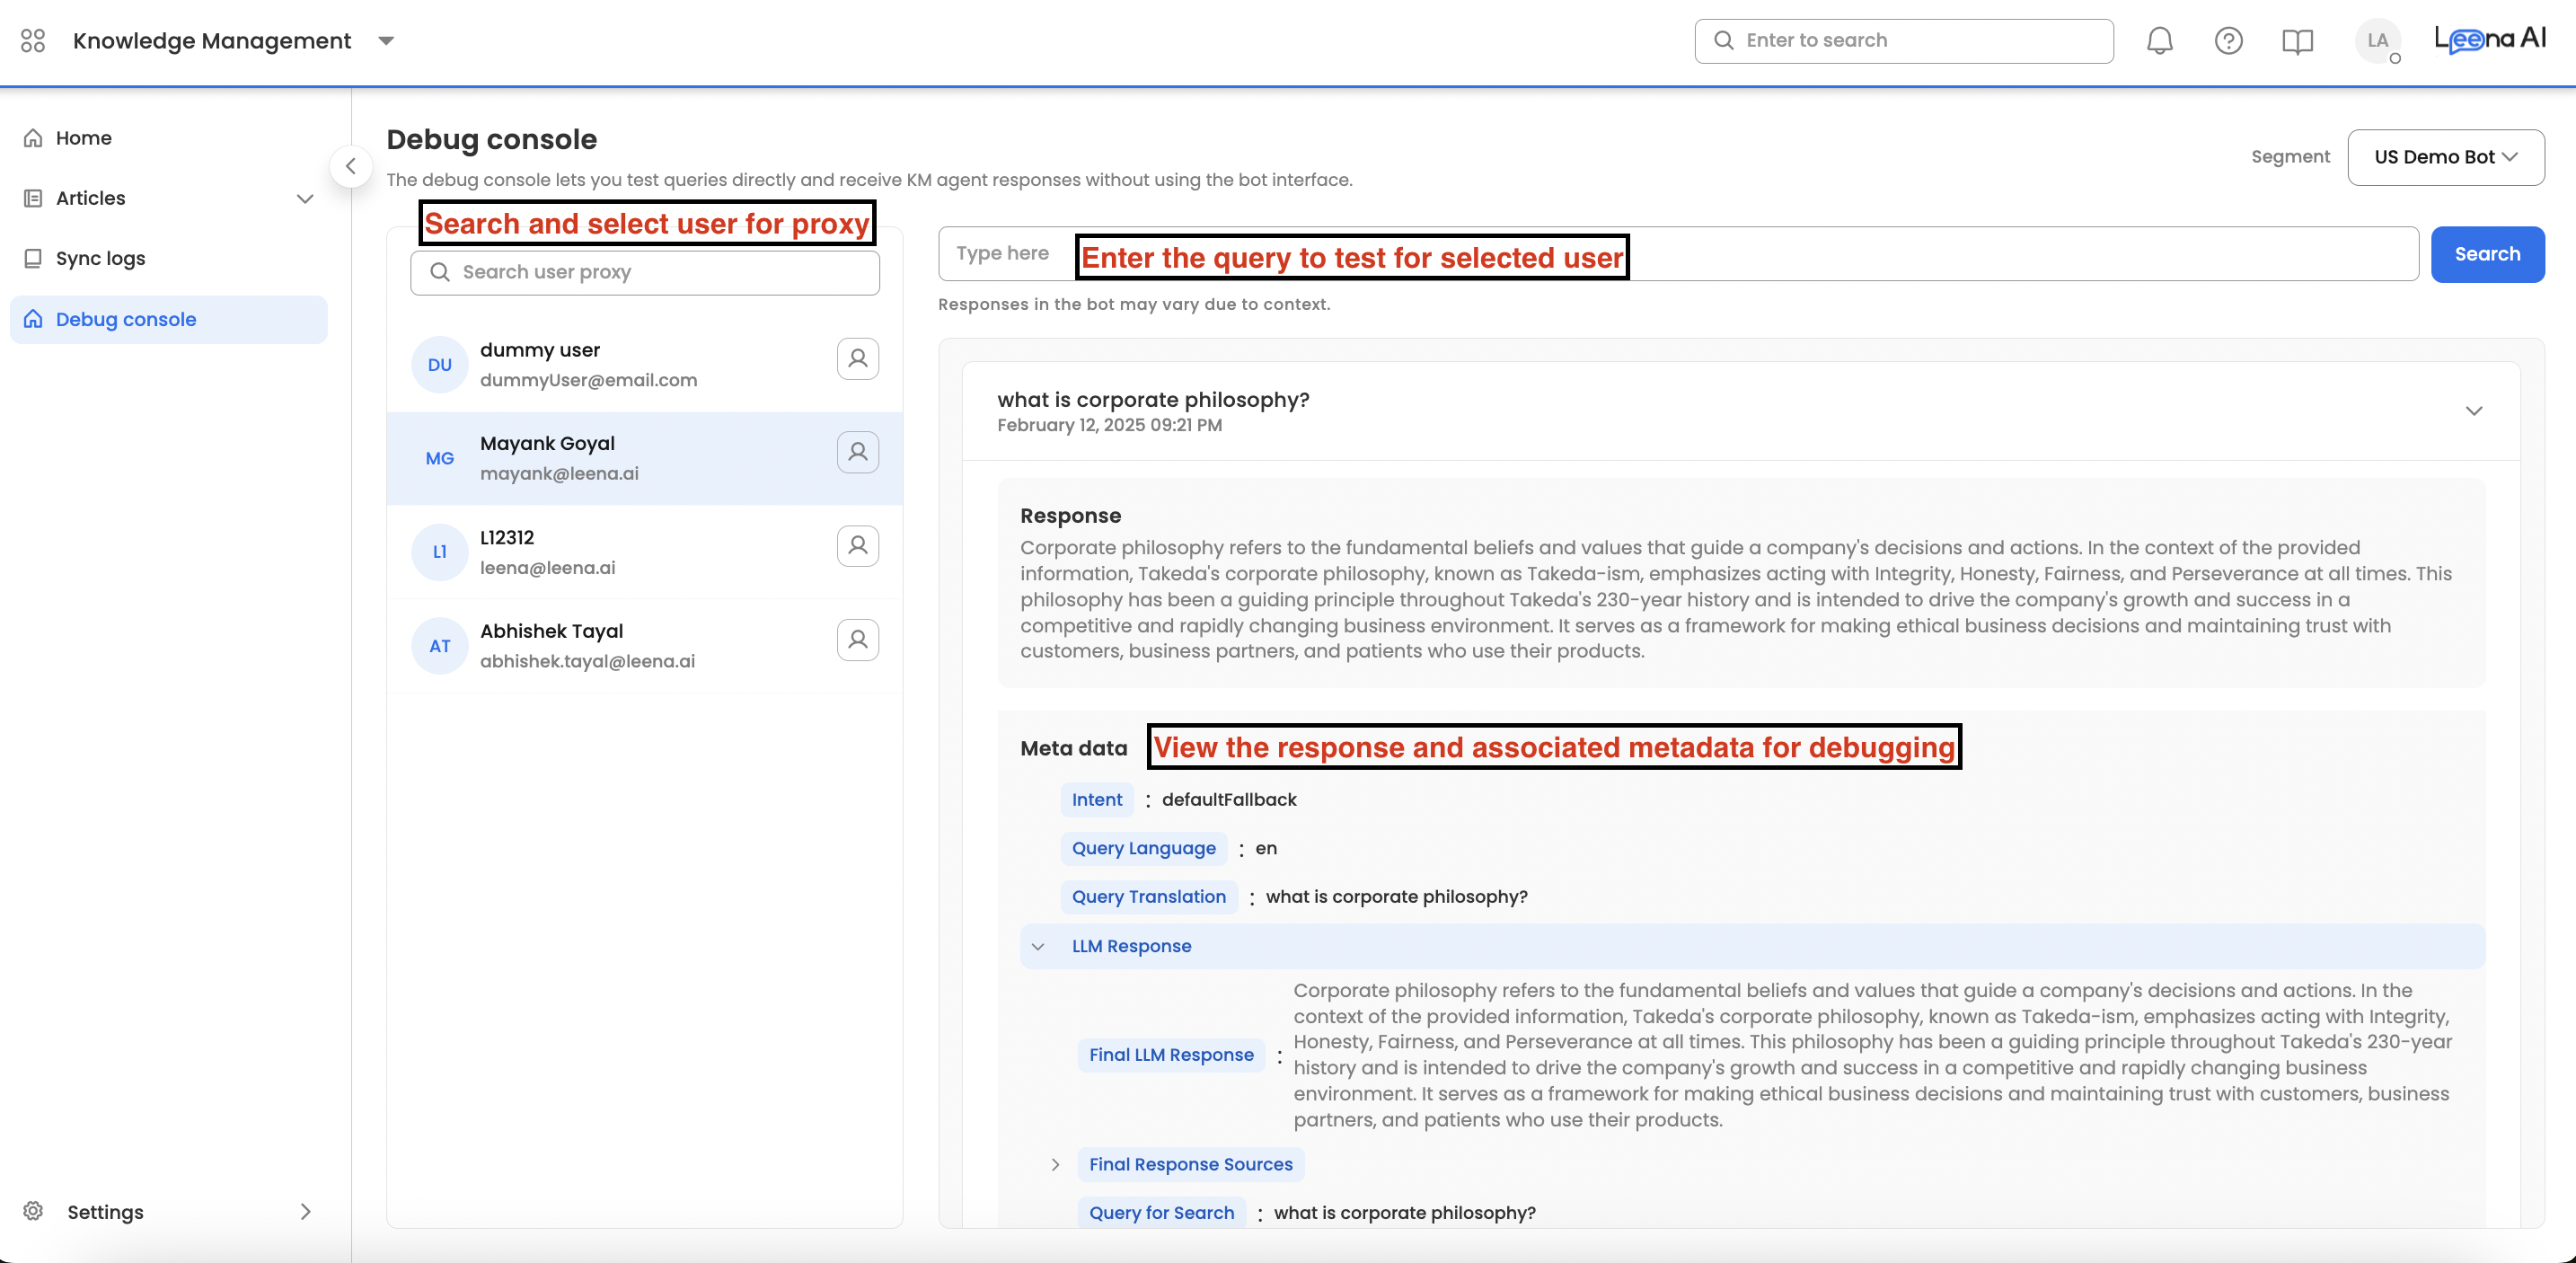The image size is (2576, 1263).
Task: Collapse the LLM Response section
Action: pos(1038,946)
